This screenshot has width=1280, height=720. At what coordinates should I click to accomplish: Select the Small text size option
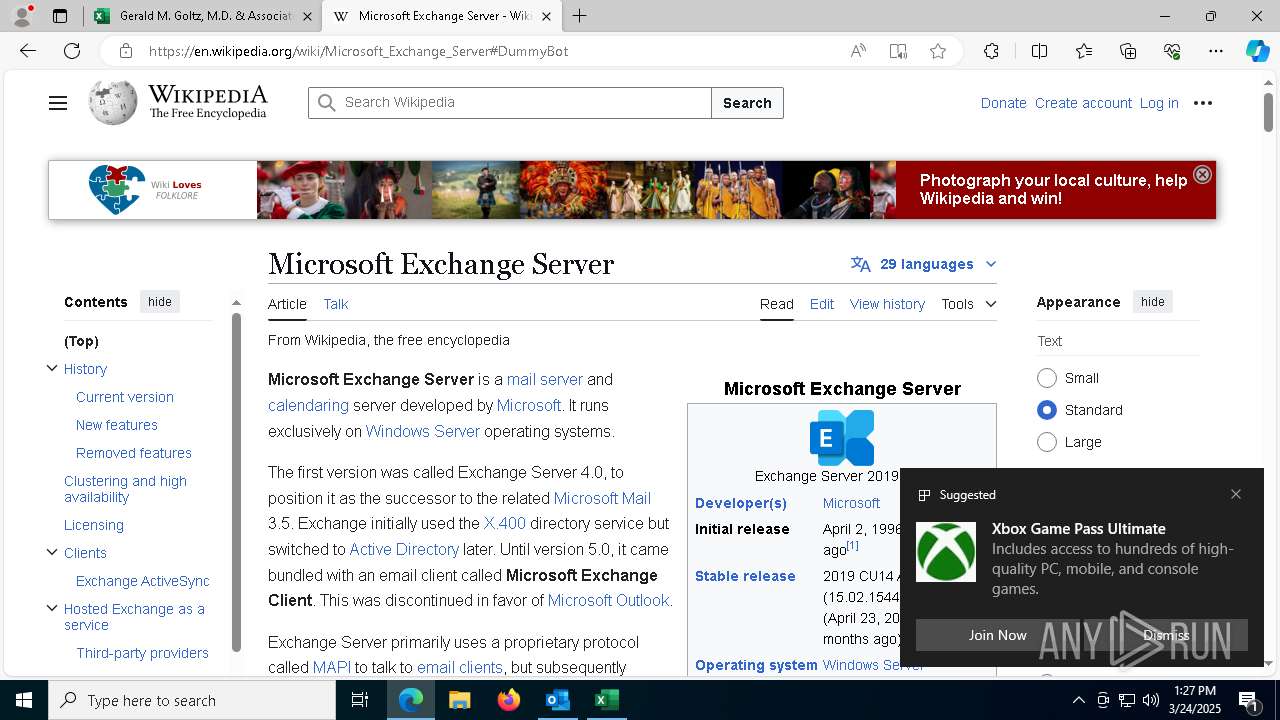click(1047, 378)
